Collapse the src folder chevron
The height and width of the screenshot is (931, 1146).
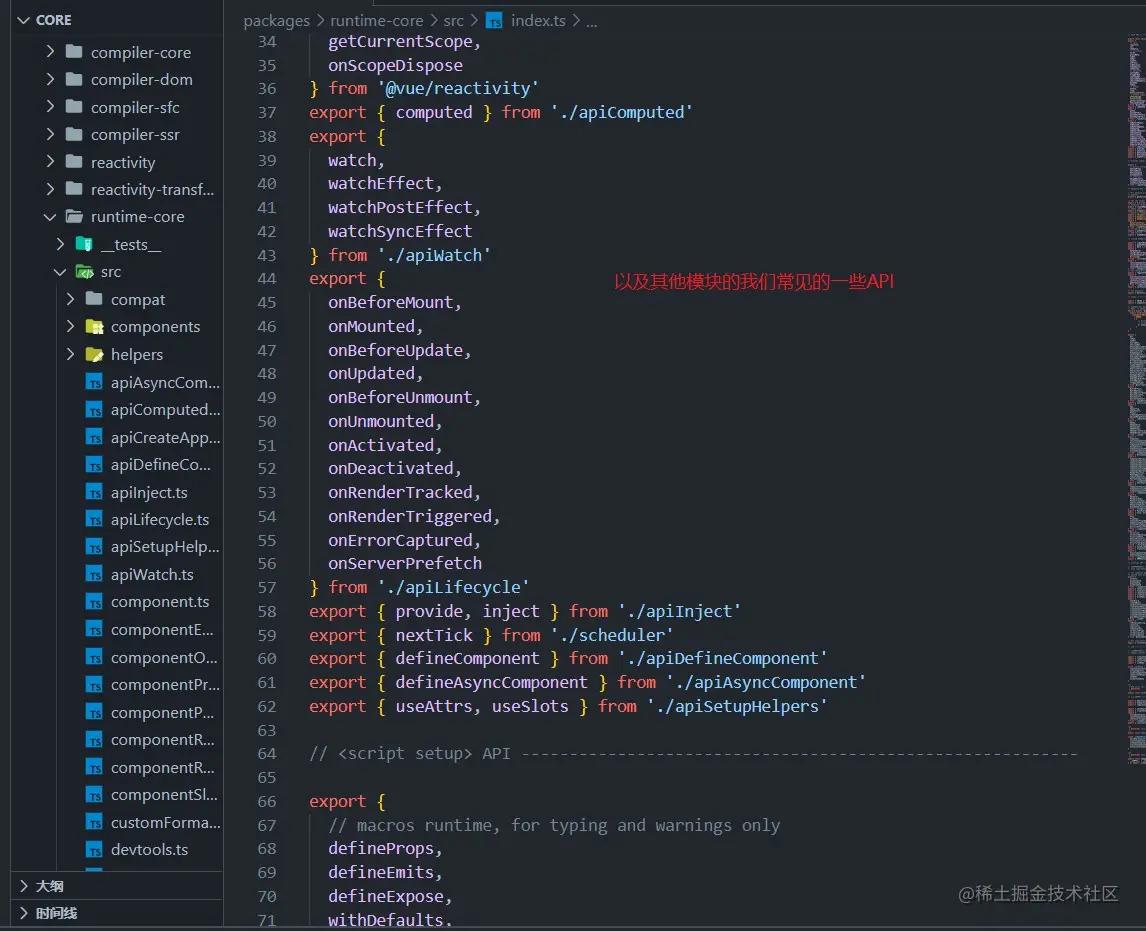pyautogui.click(x=60, y=272)
